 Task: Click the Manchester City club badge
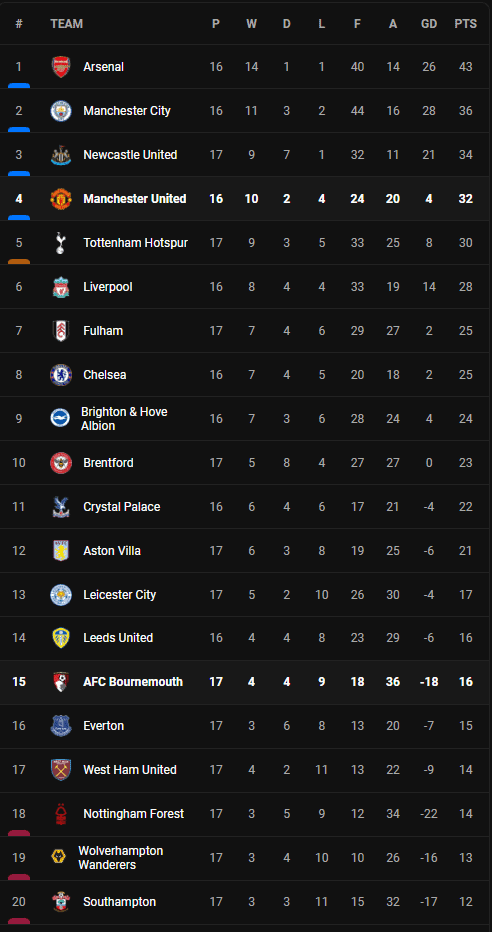[61, 111]
